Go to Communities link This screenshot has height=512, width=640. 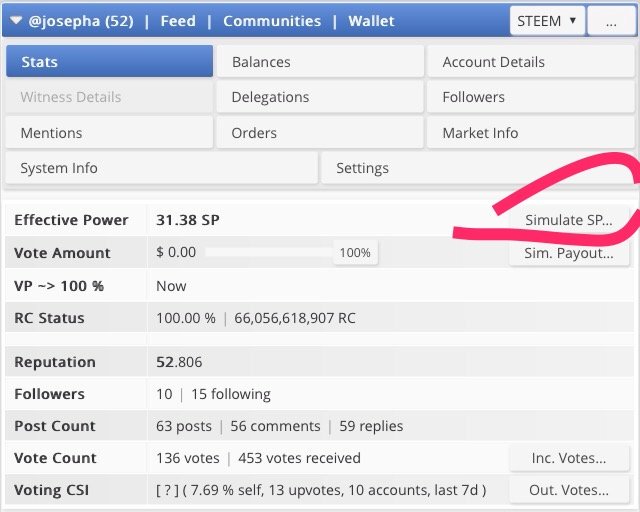[272, 21]
